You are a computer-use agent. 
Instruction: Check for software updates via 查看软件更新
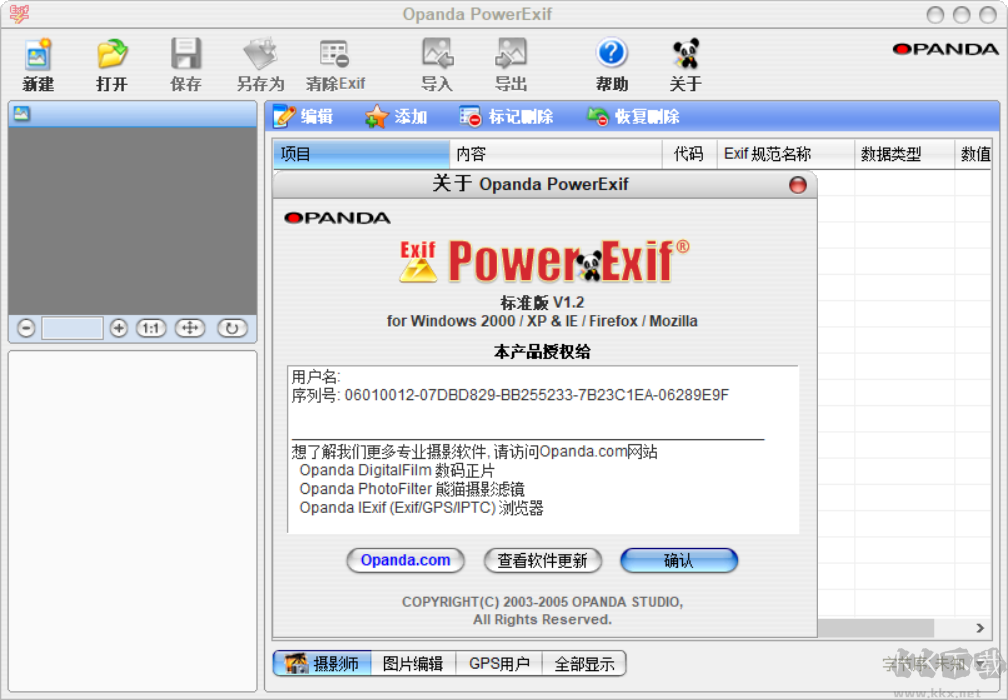[x=542, y=561]
